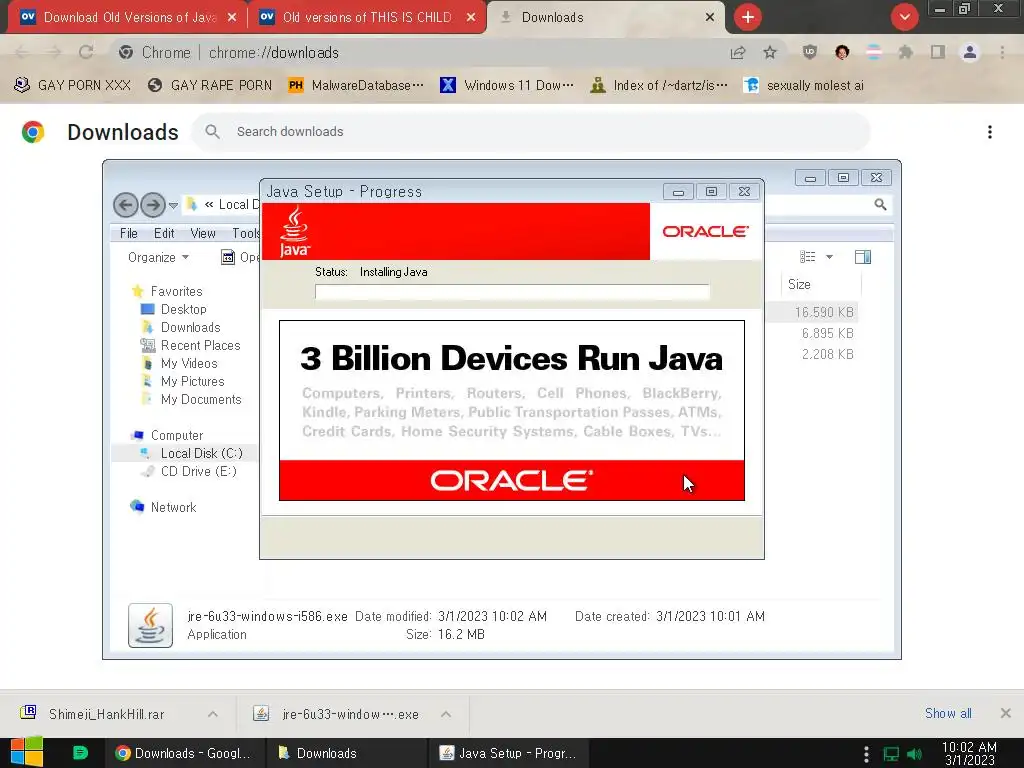Image resolution: width=1024 pixels, height=768 pixels.
Task: Open the Index of /~dartz bookmark
Action: pos(659,86)
